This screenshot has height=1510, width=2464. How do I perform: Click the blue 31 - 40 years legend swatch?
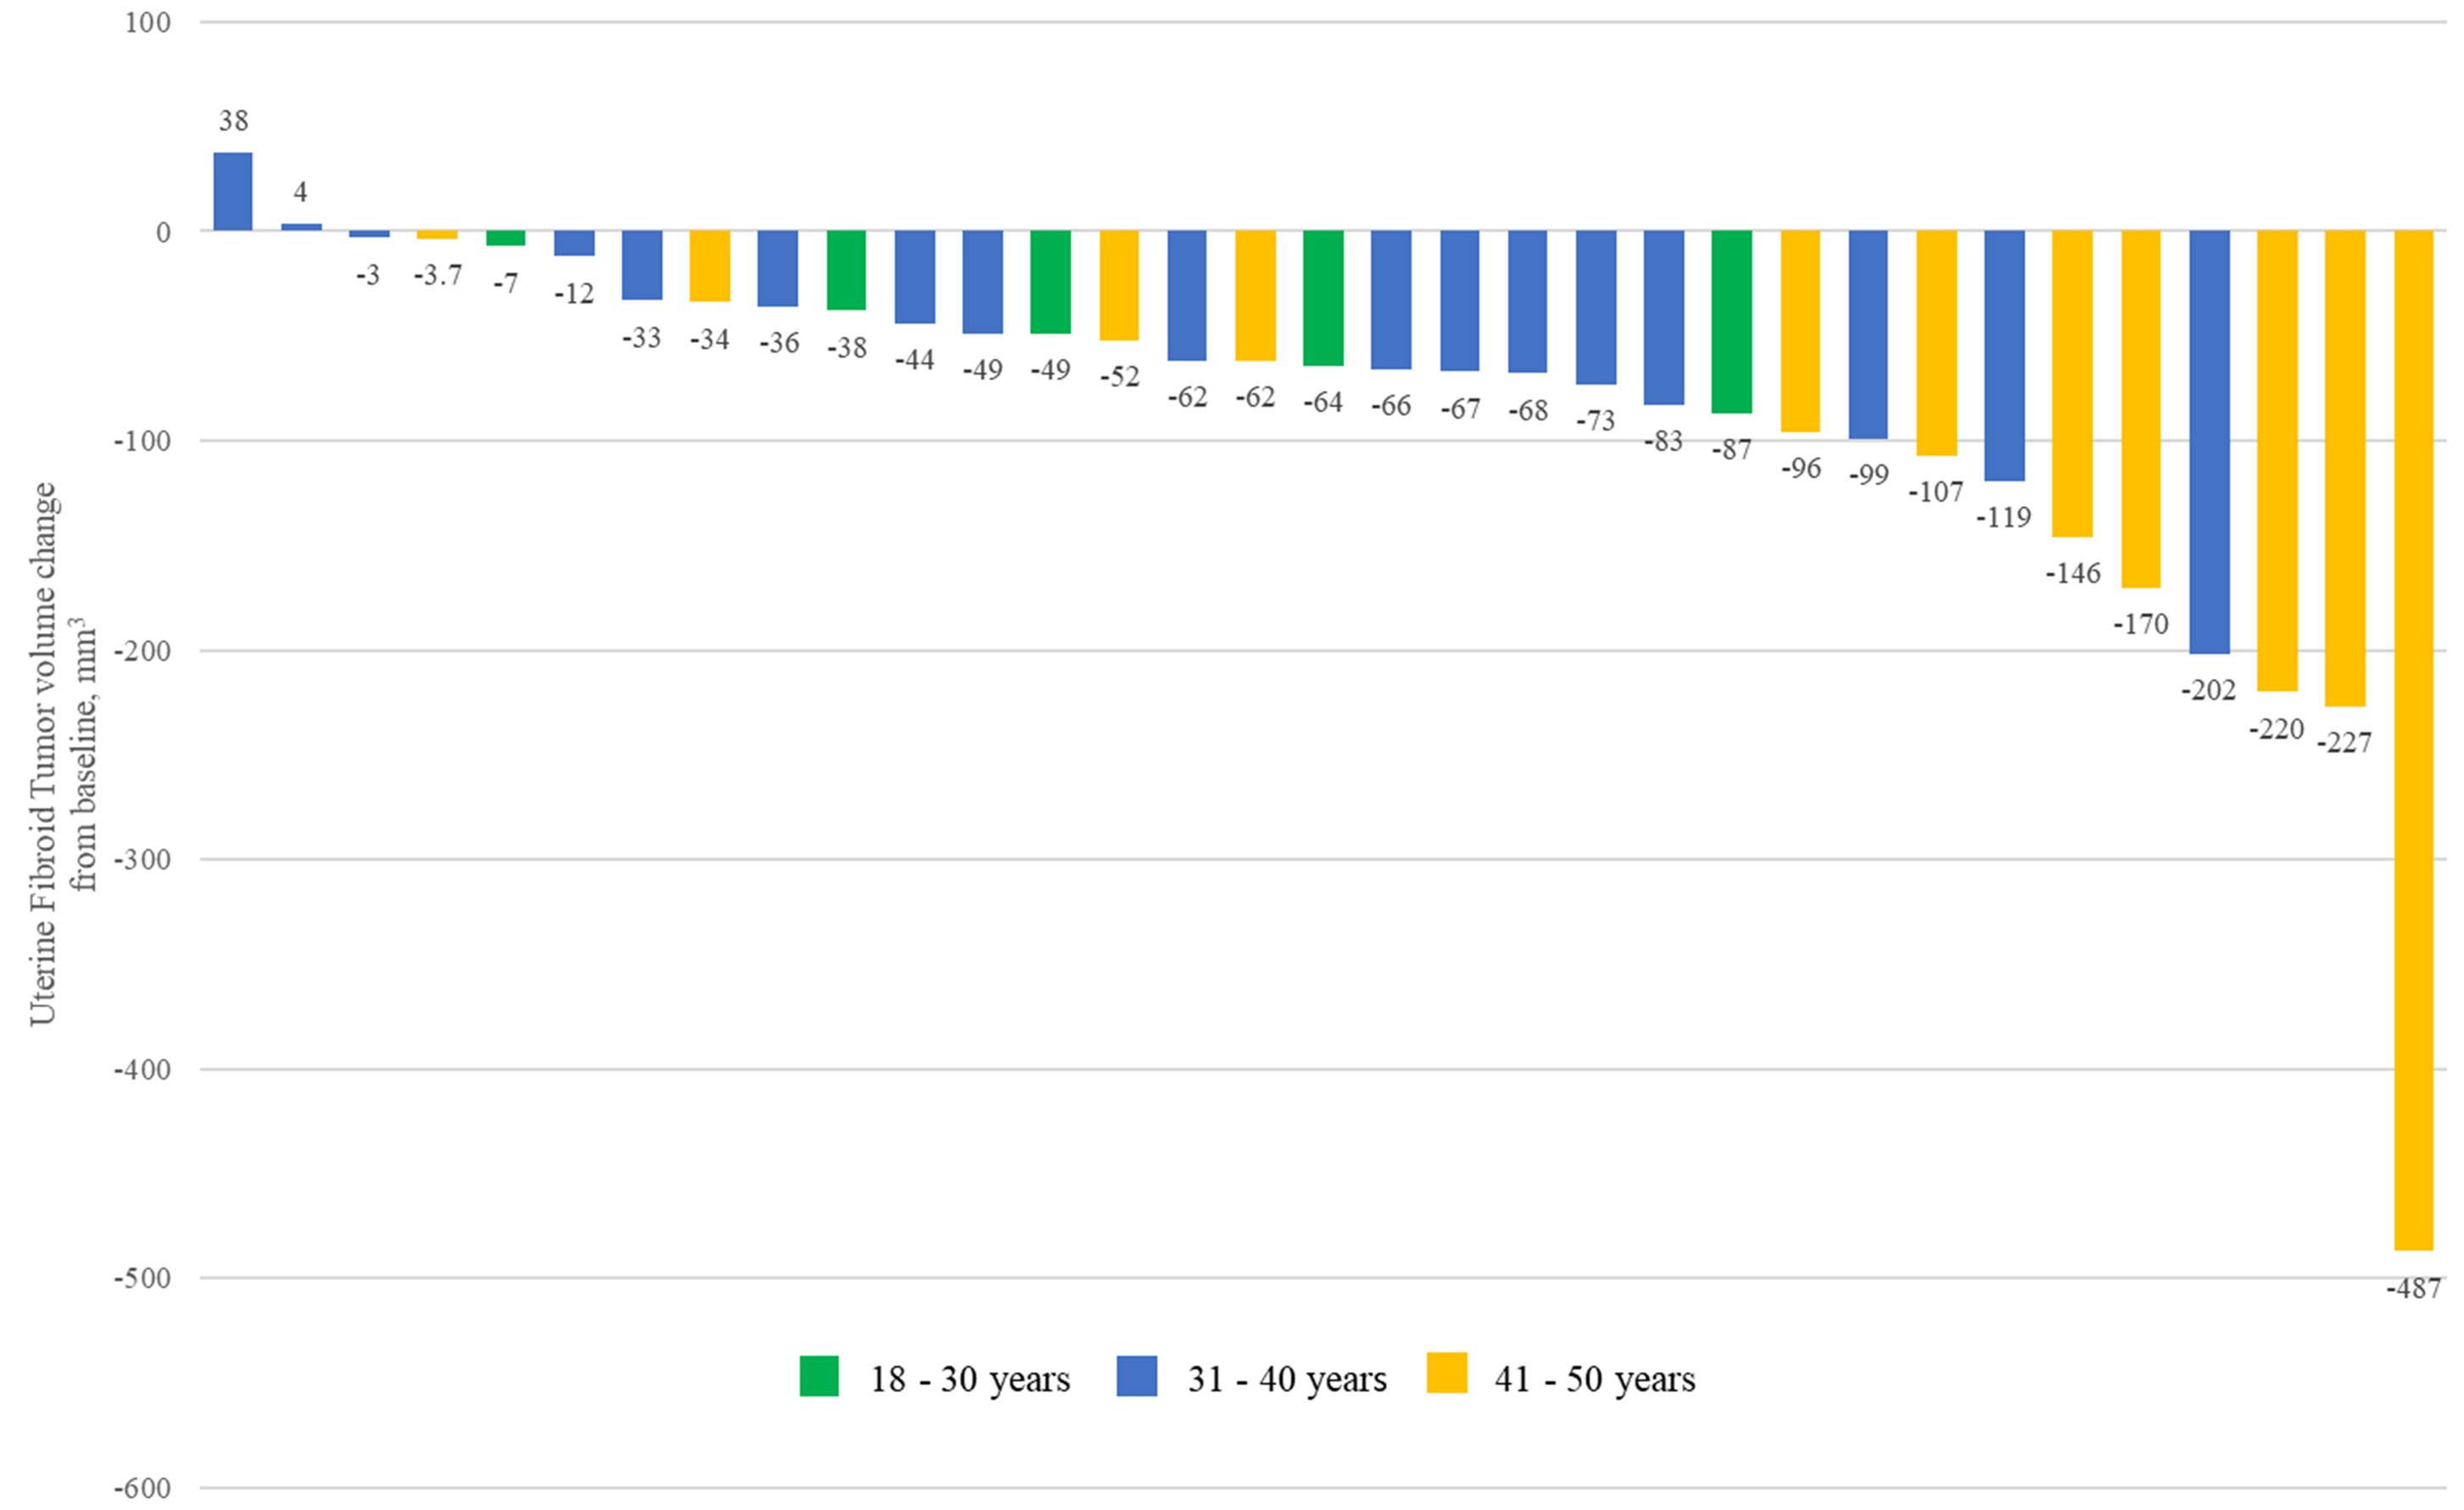[1136, 1376]
